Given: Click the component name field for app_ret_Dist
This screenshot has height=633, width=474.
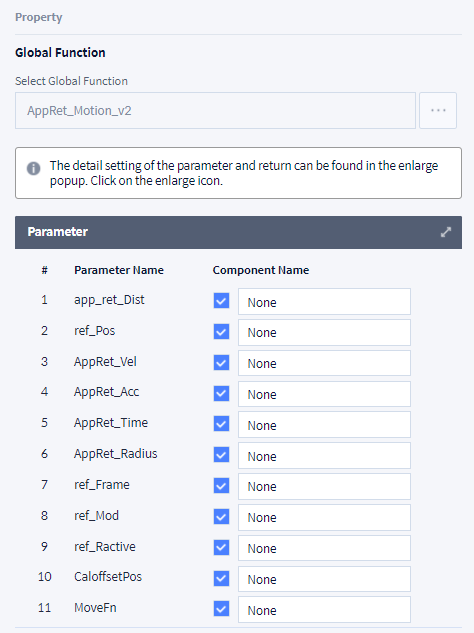Looking at the screenshot, I should (324, 302).
